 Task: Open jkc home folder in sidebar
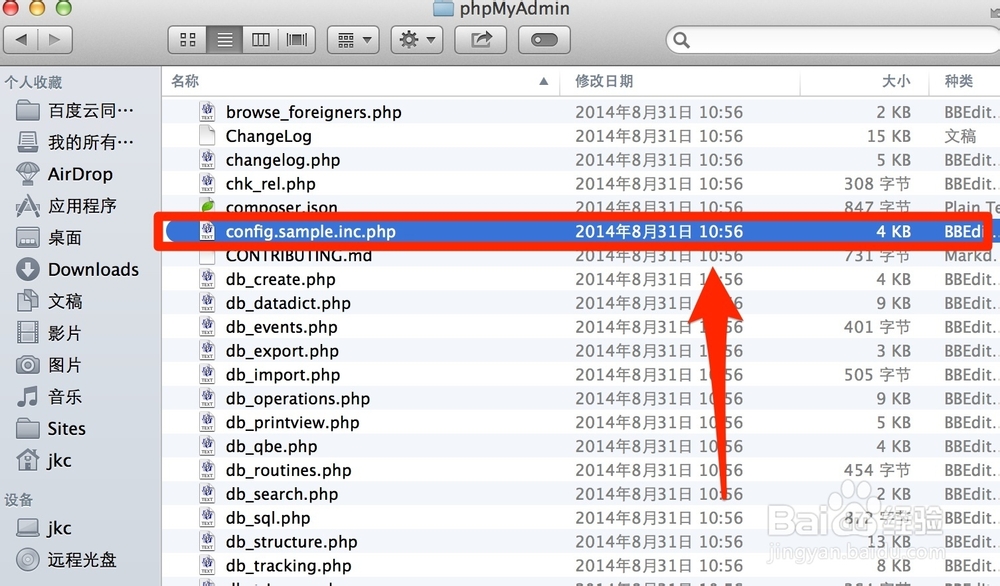point(43,460)
